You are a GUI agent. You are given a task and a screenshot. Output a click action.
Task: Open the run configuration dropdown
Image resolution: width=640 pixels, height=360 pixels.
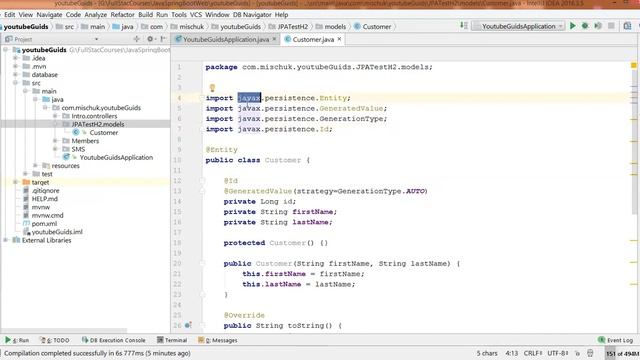coord(518,26)
